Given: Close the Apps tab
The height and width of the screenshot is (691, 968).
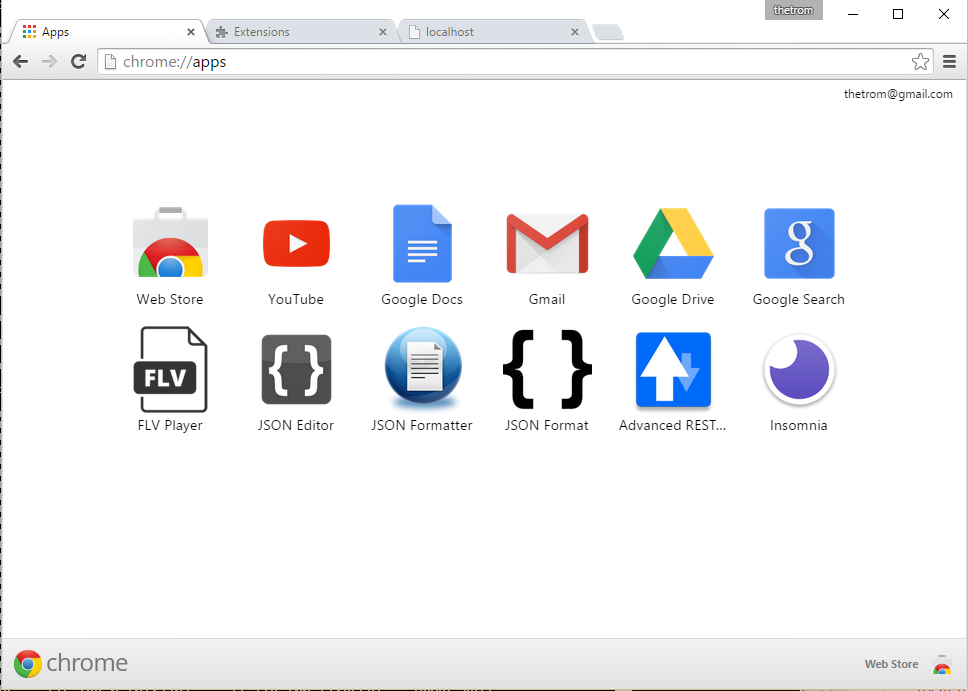Looking at the screenshot, I should point(191,32).
